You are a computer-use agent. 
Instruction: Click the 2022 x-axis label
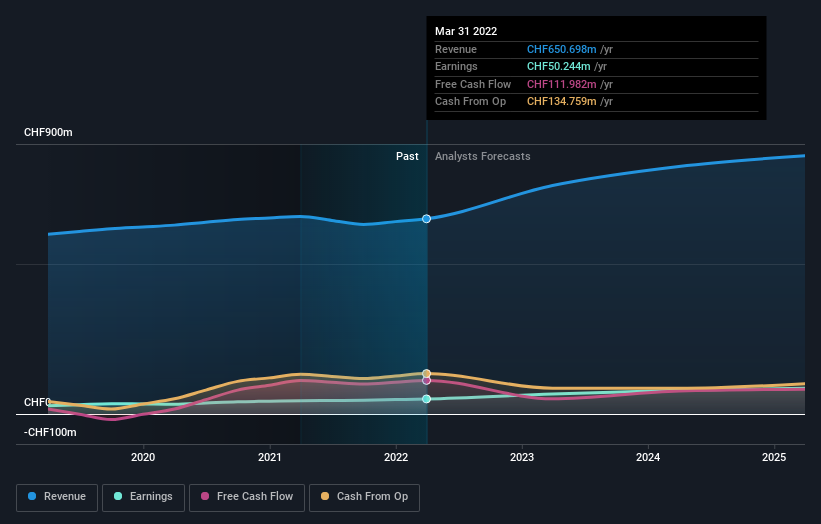[396, 458]
